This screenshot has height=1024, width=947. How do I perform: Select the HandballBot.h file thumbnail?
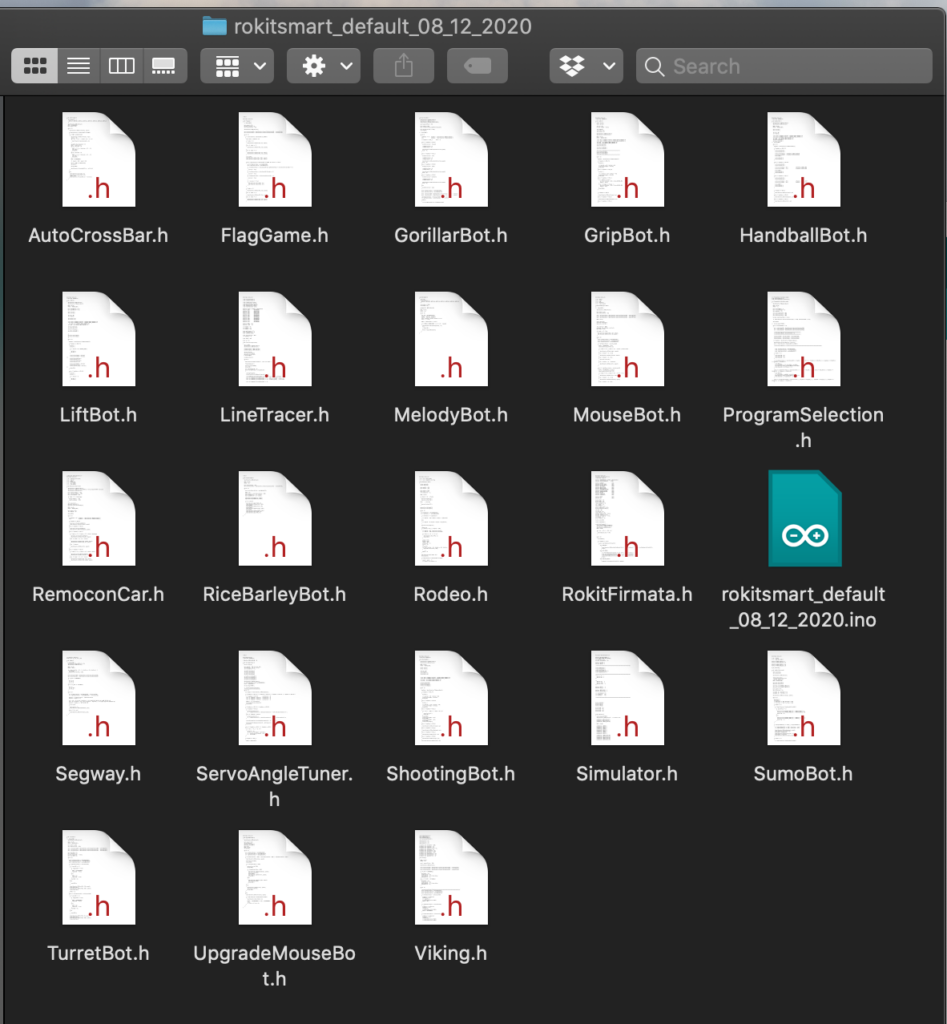tap(803, 160)
